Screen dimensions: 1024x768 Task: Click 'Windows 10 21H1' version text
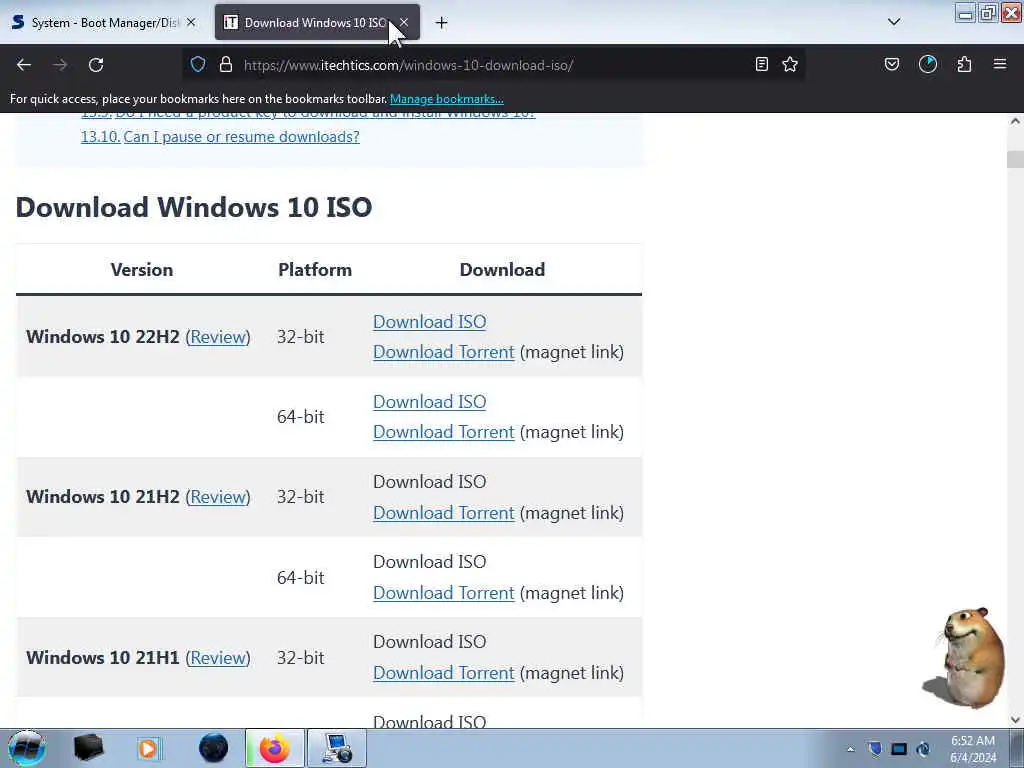tap(103, 658)
